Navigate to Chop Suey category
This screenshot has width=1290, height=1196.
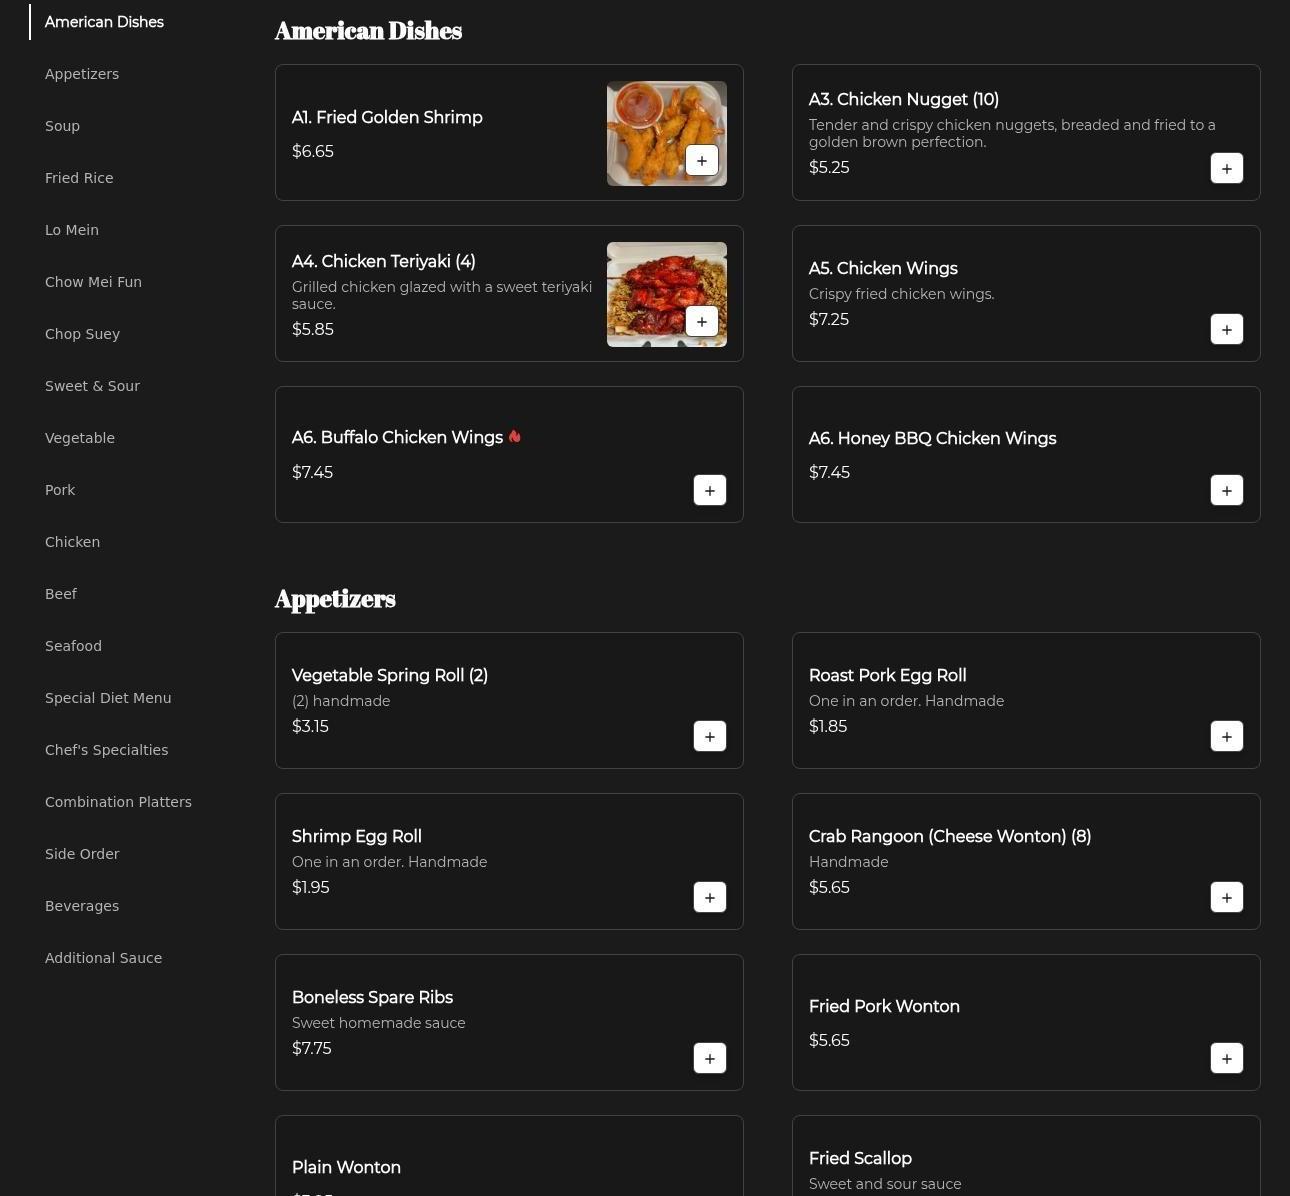[82, 334]
